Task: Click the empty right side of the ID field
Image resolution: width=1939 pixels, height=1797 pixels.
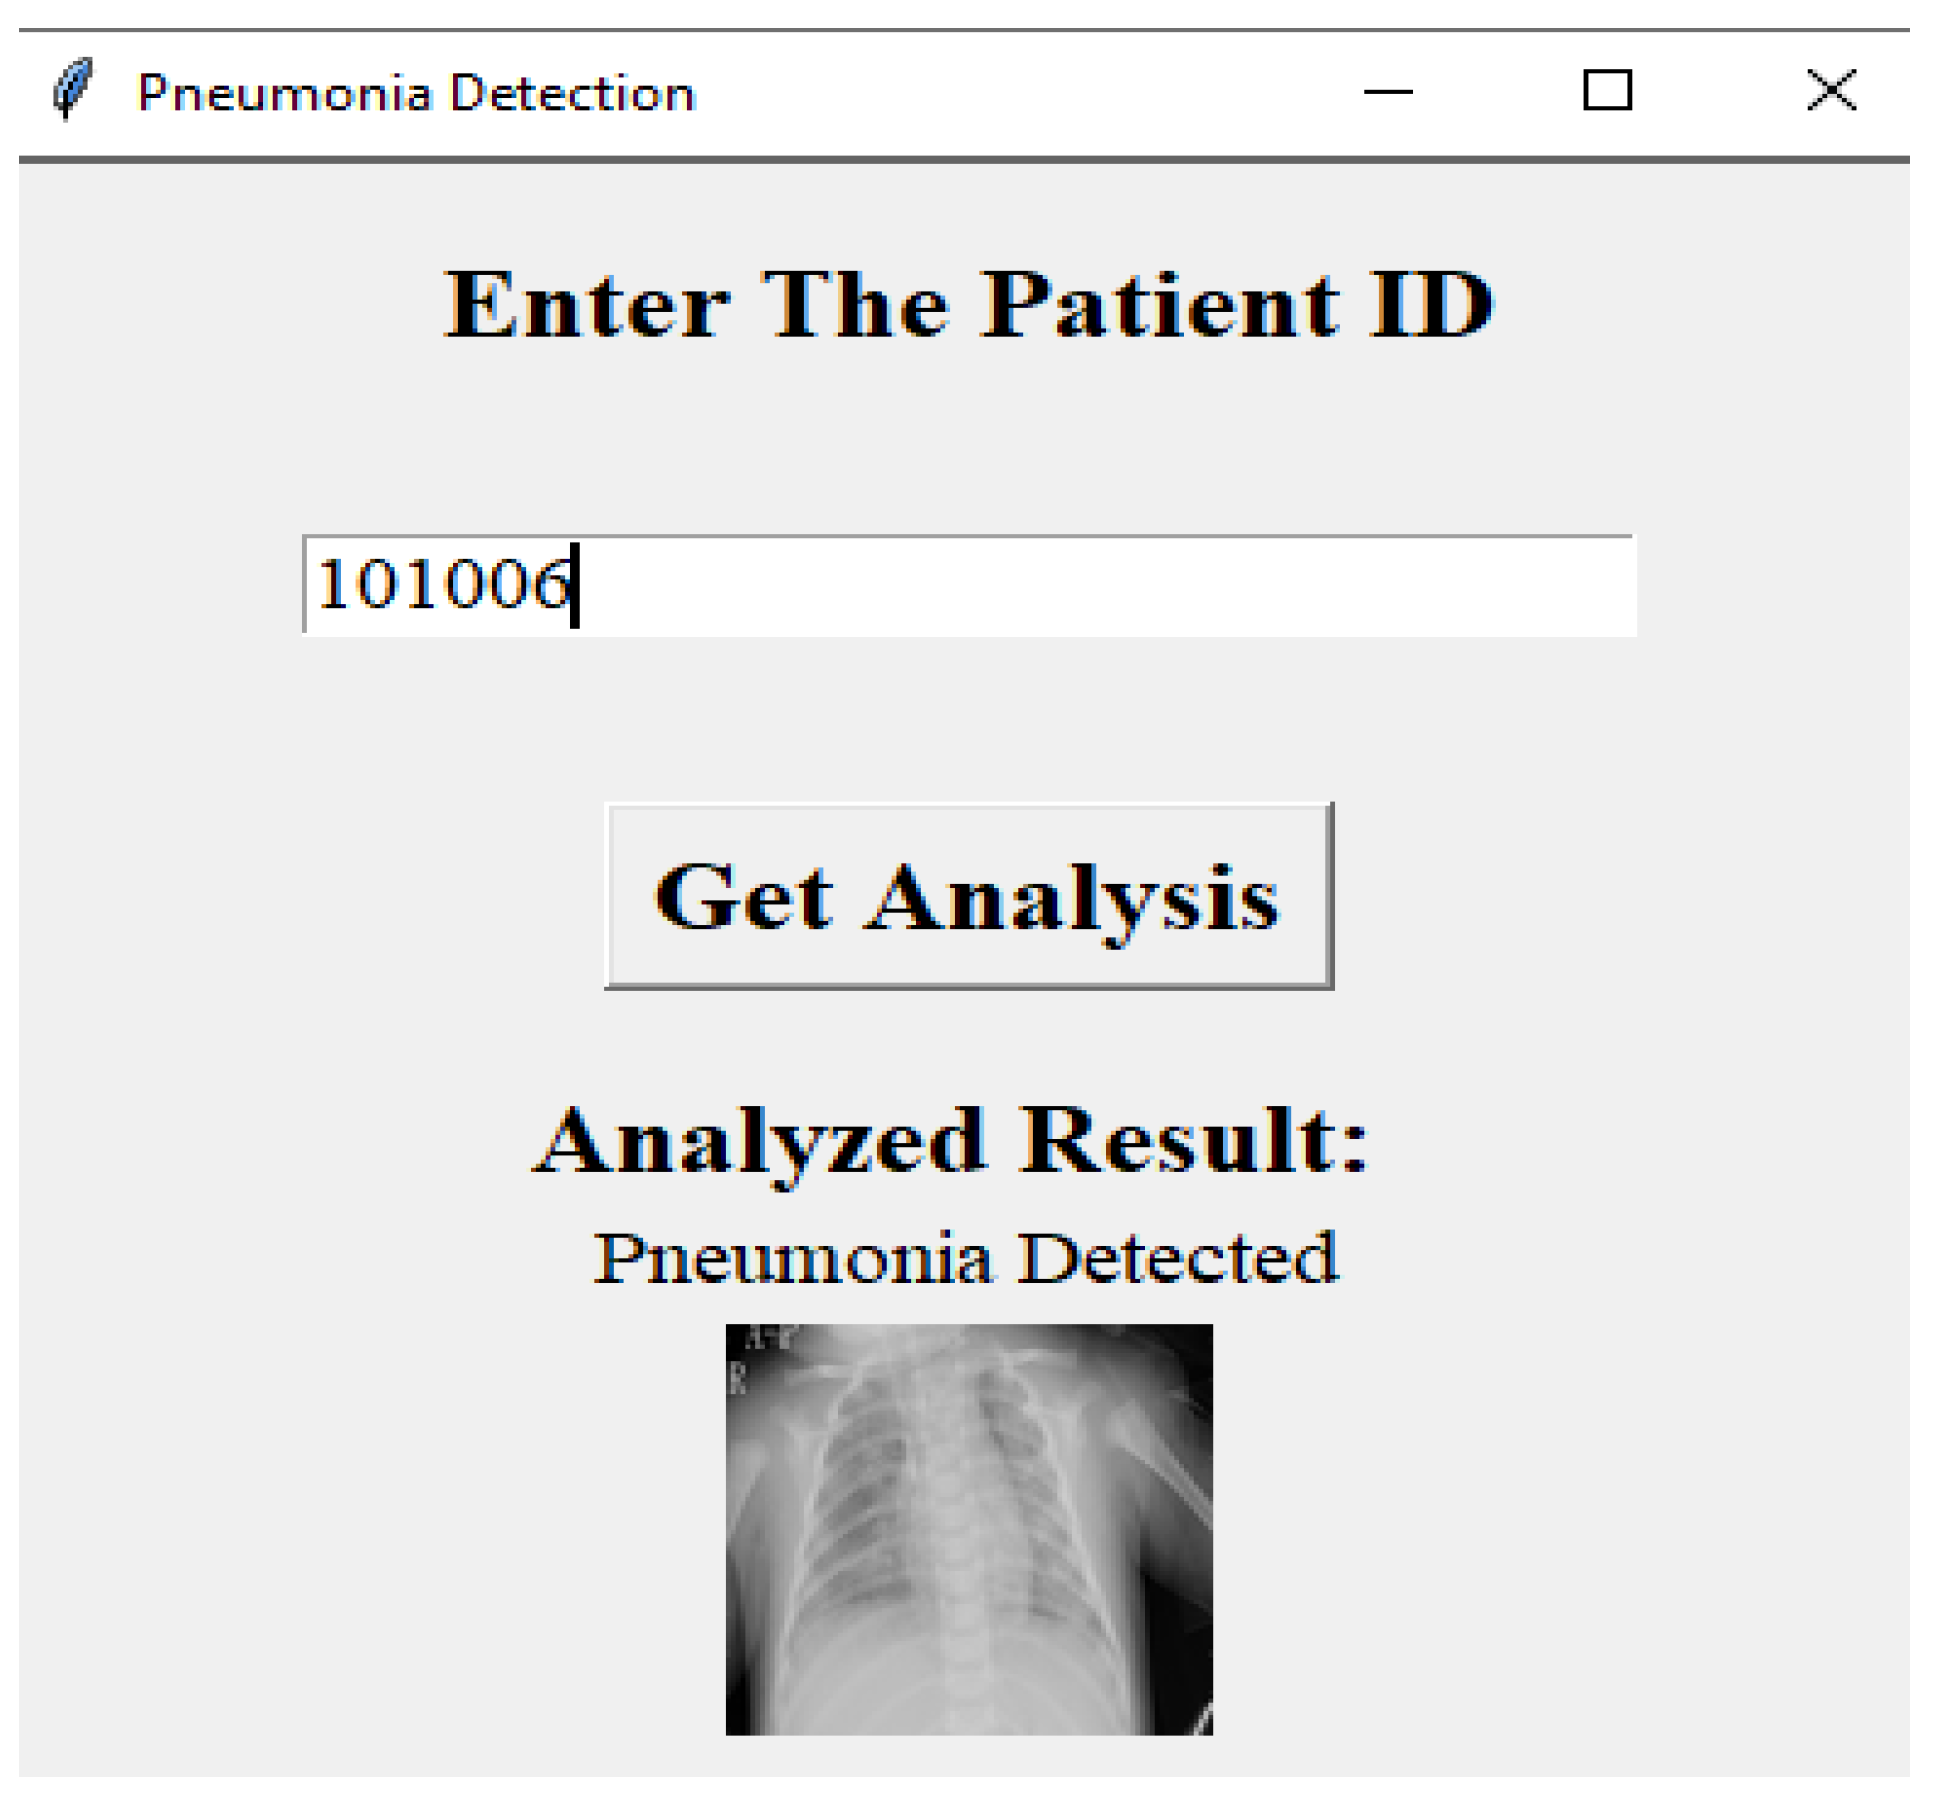Action: click(1300, 585)
